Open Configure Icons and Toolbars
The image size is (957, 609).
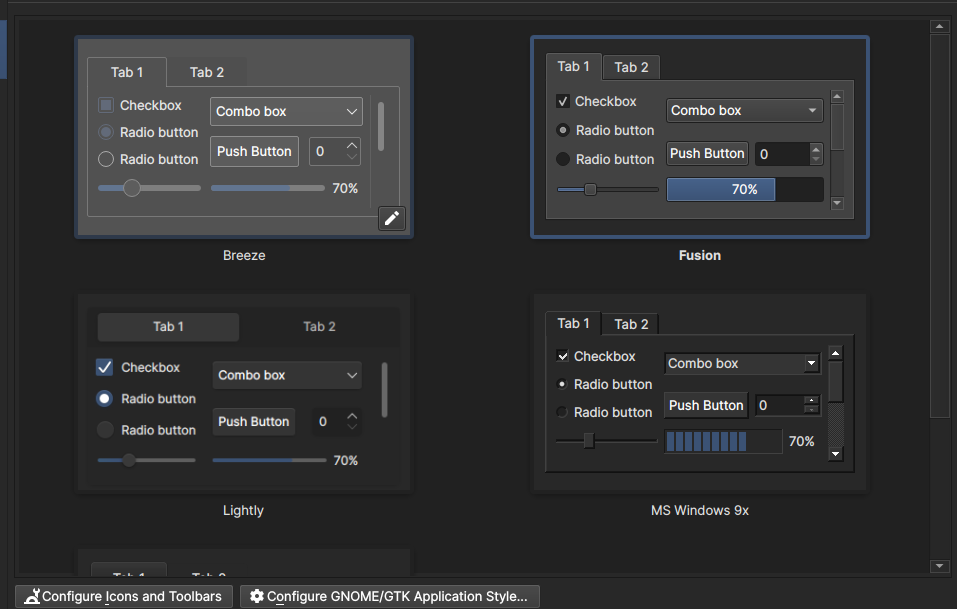(x=124, y=596)
